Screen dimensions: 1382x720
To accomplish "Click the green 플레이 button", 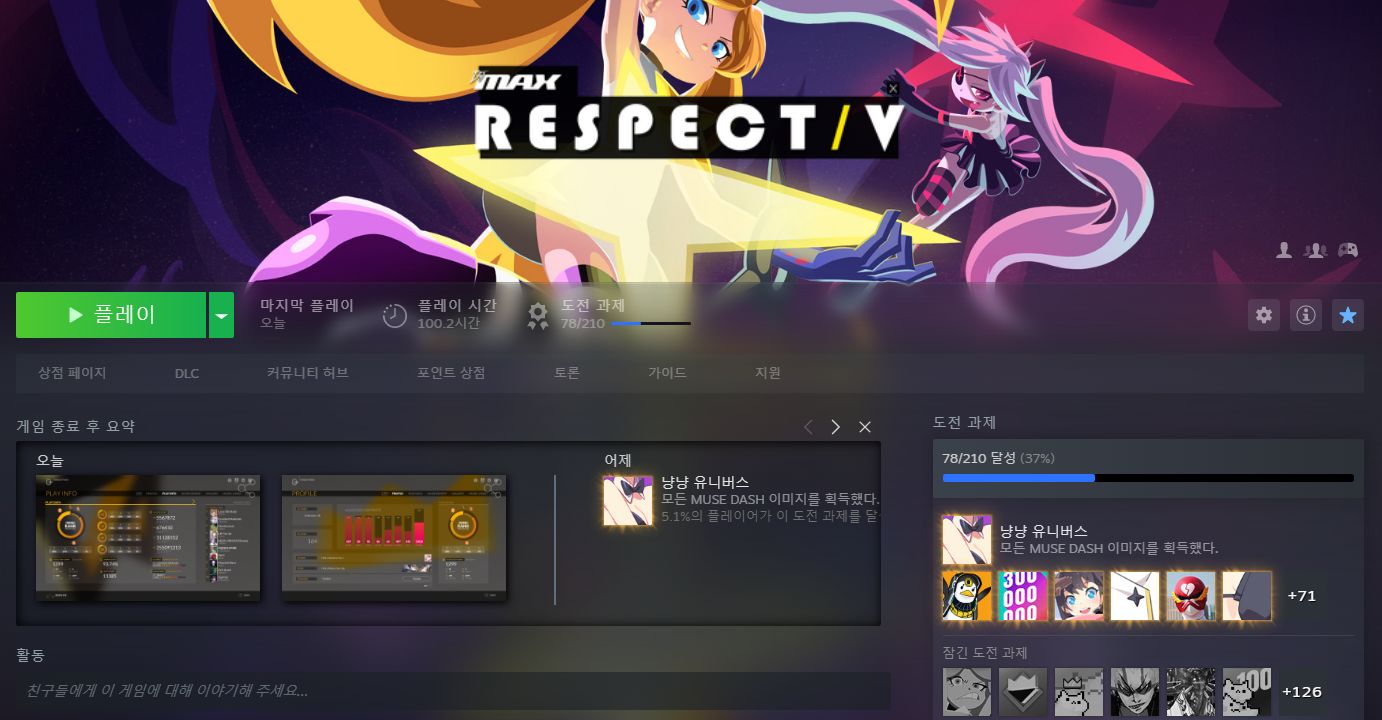I will tap(111, 315).
